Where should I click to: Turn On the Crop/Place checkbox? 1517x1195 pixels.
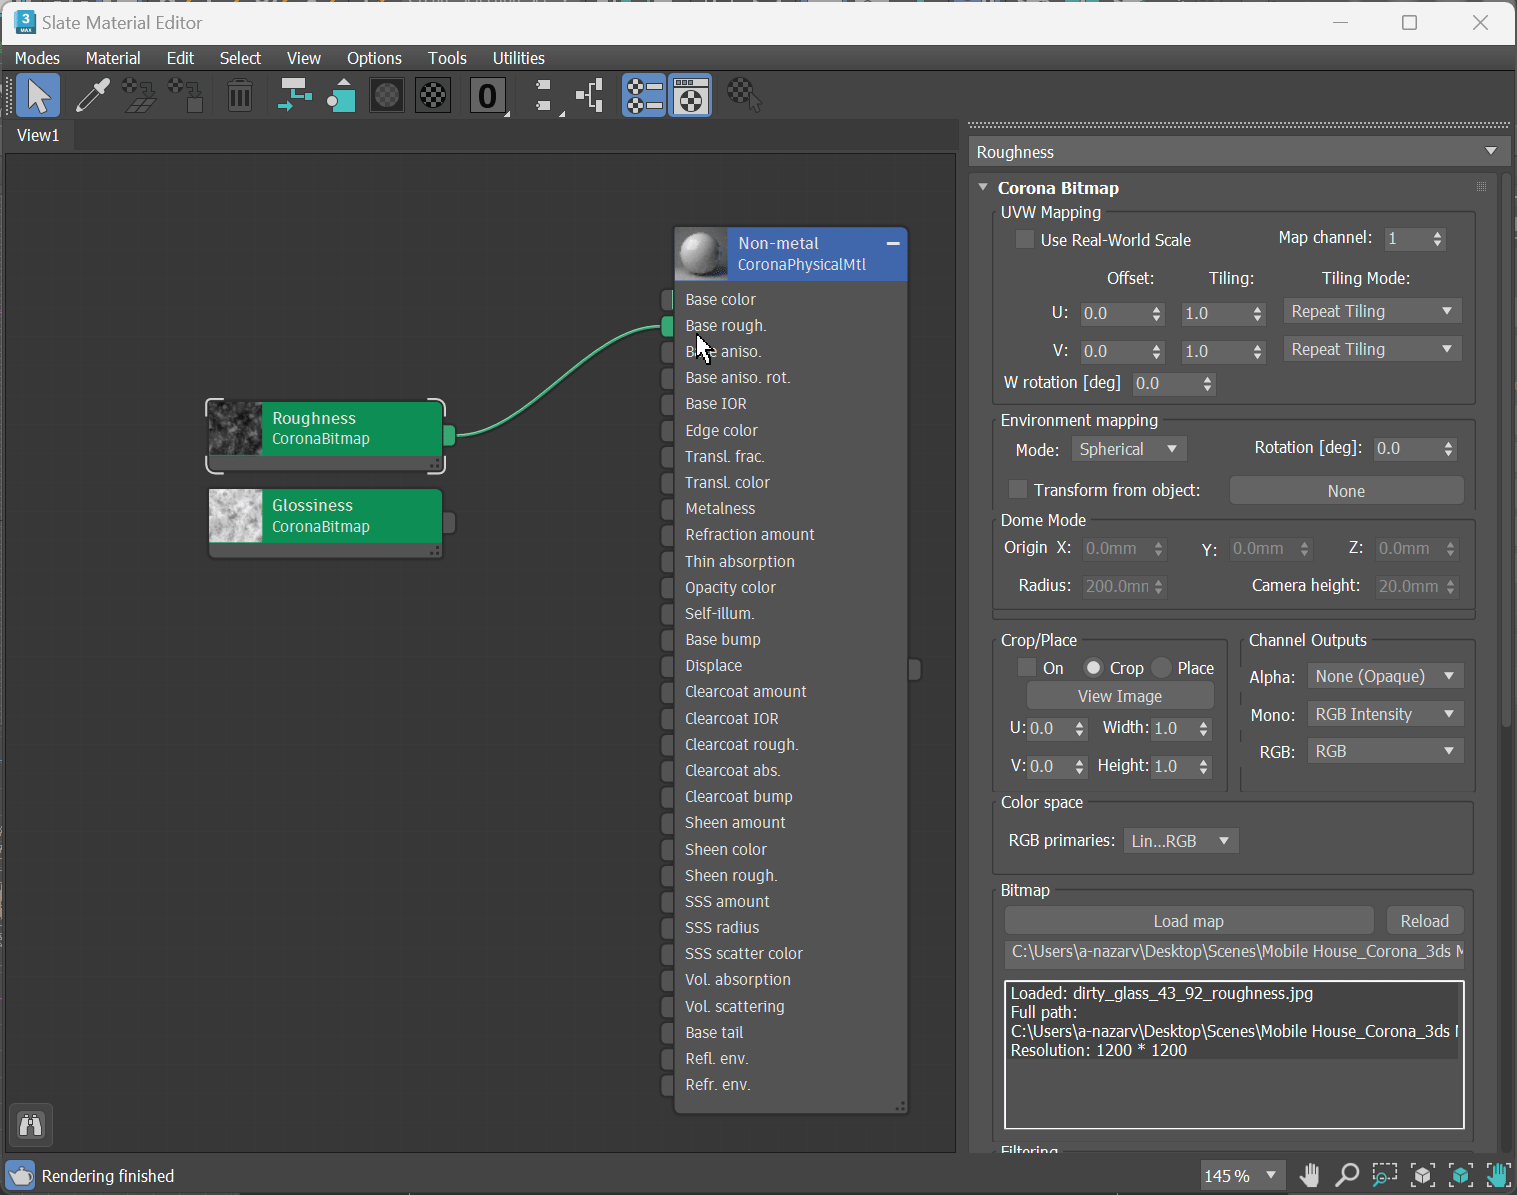point(1027,668)
